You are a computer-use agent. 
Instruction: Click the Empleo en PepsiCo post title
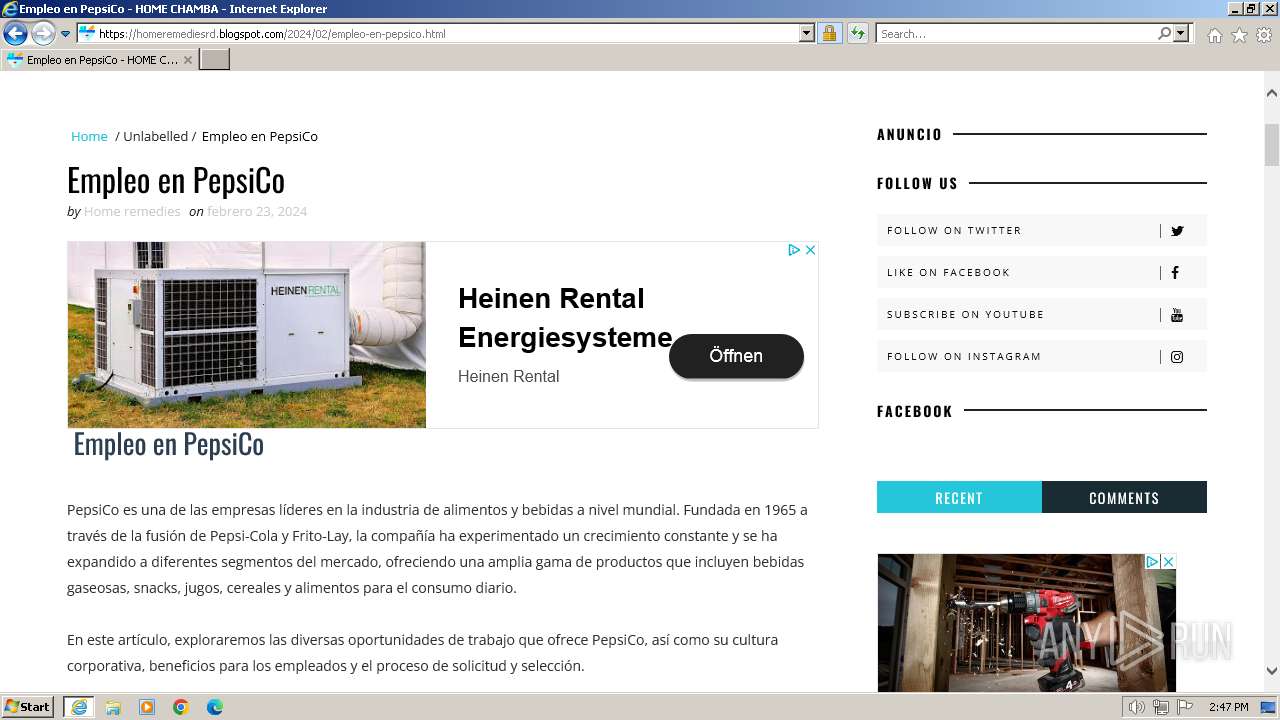pyautogui.click(x=176, y=180)
